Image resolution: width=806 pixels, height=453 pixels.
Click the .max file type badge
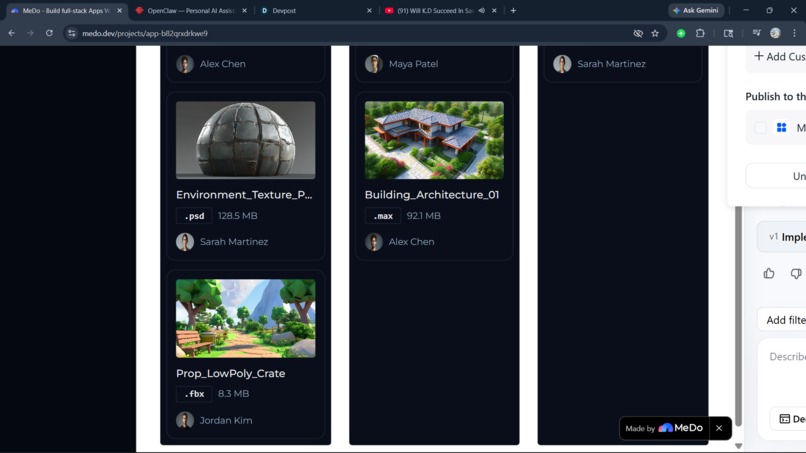click(382, 216)
